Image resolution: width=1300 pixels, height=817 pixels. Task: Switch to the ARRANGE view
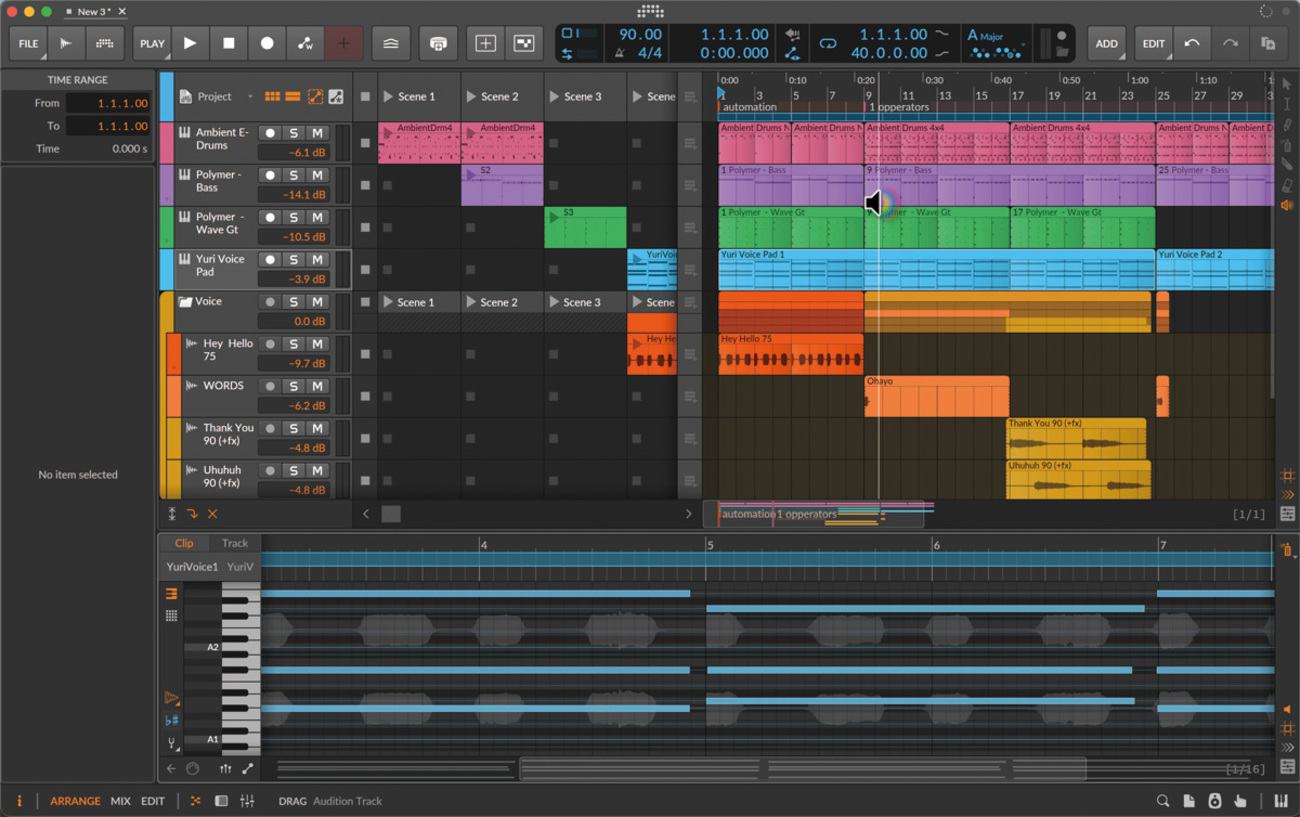click(x=75, y=801)
